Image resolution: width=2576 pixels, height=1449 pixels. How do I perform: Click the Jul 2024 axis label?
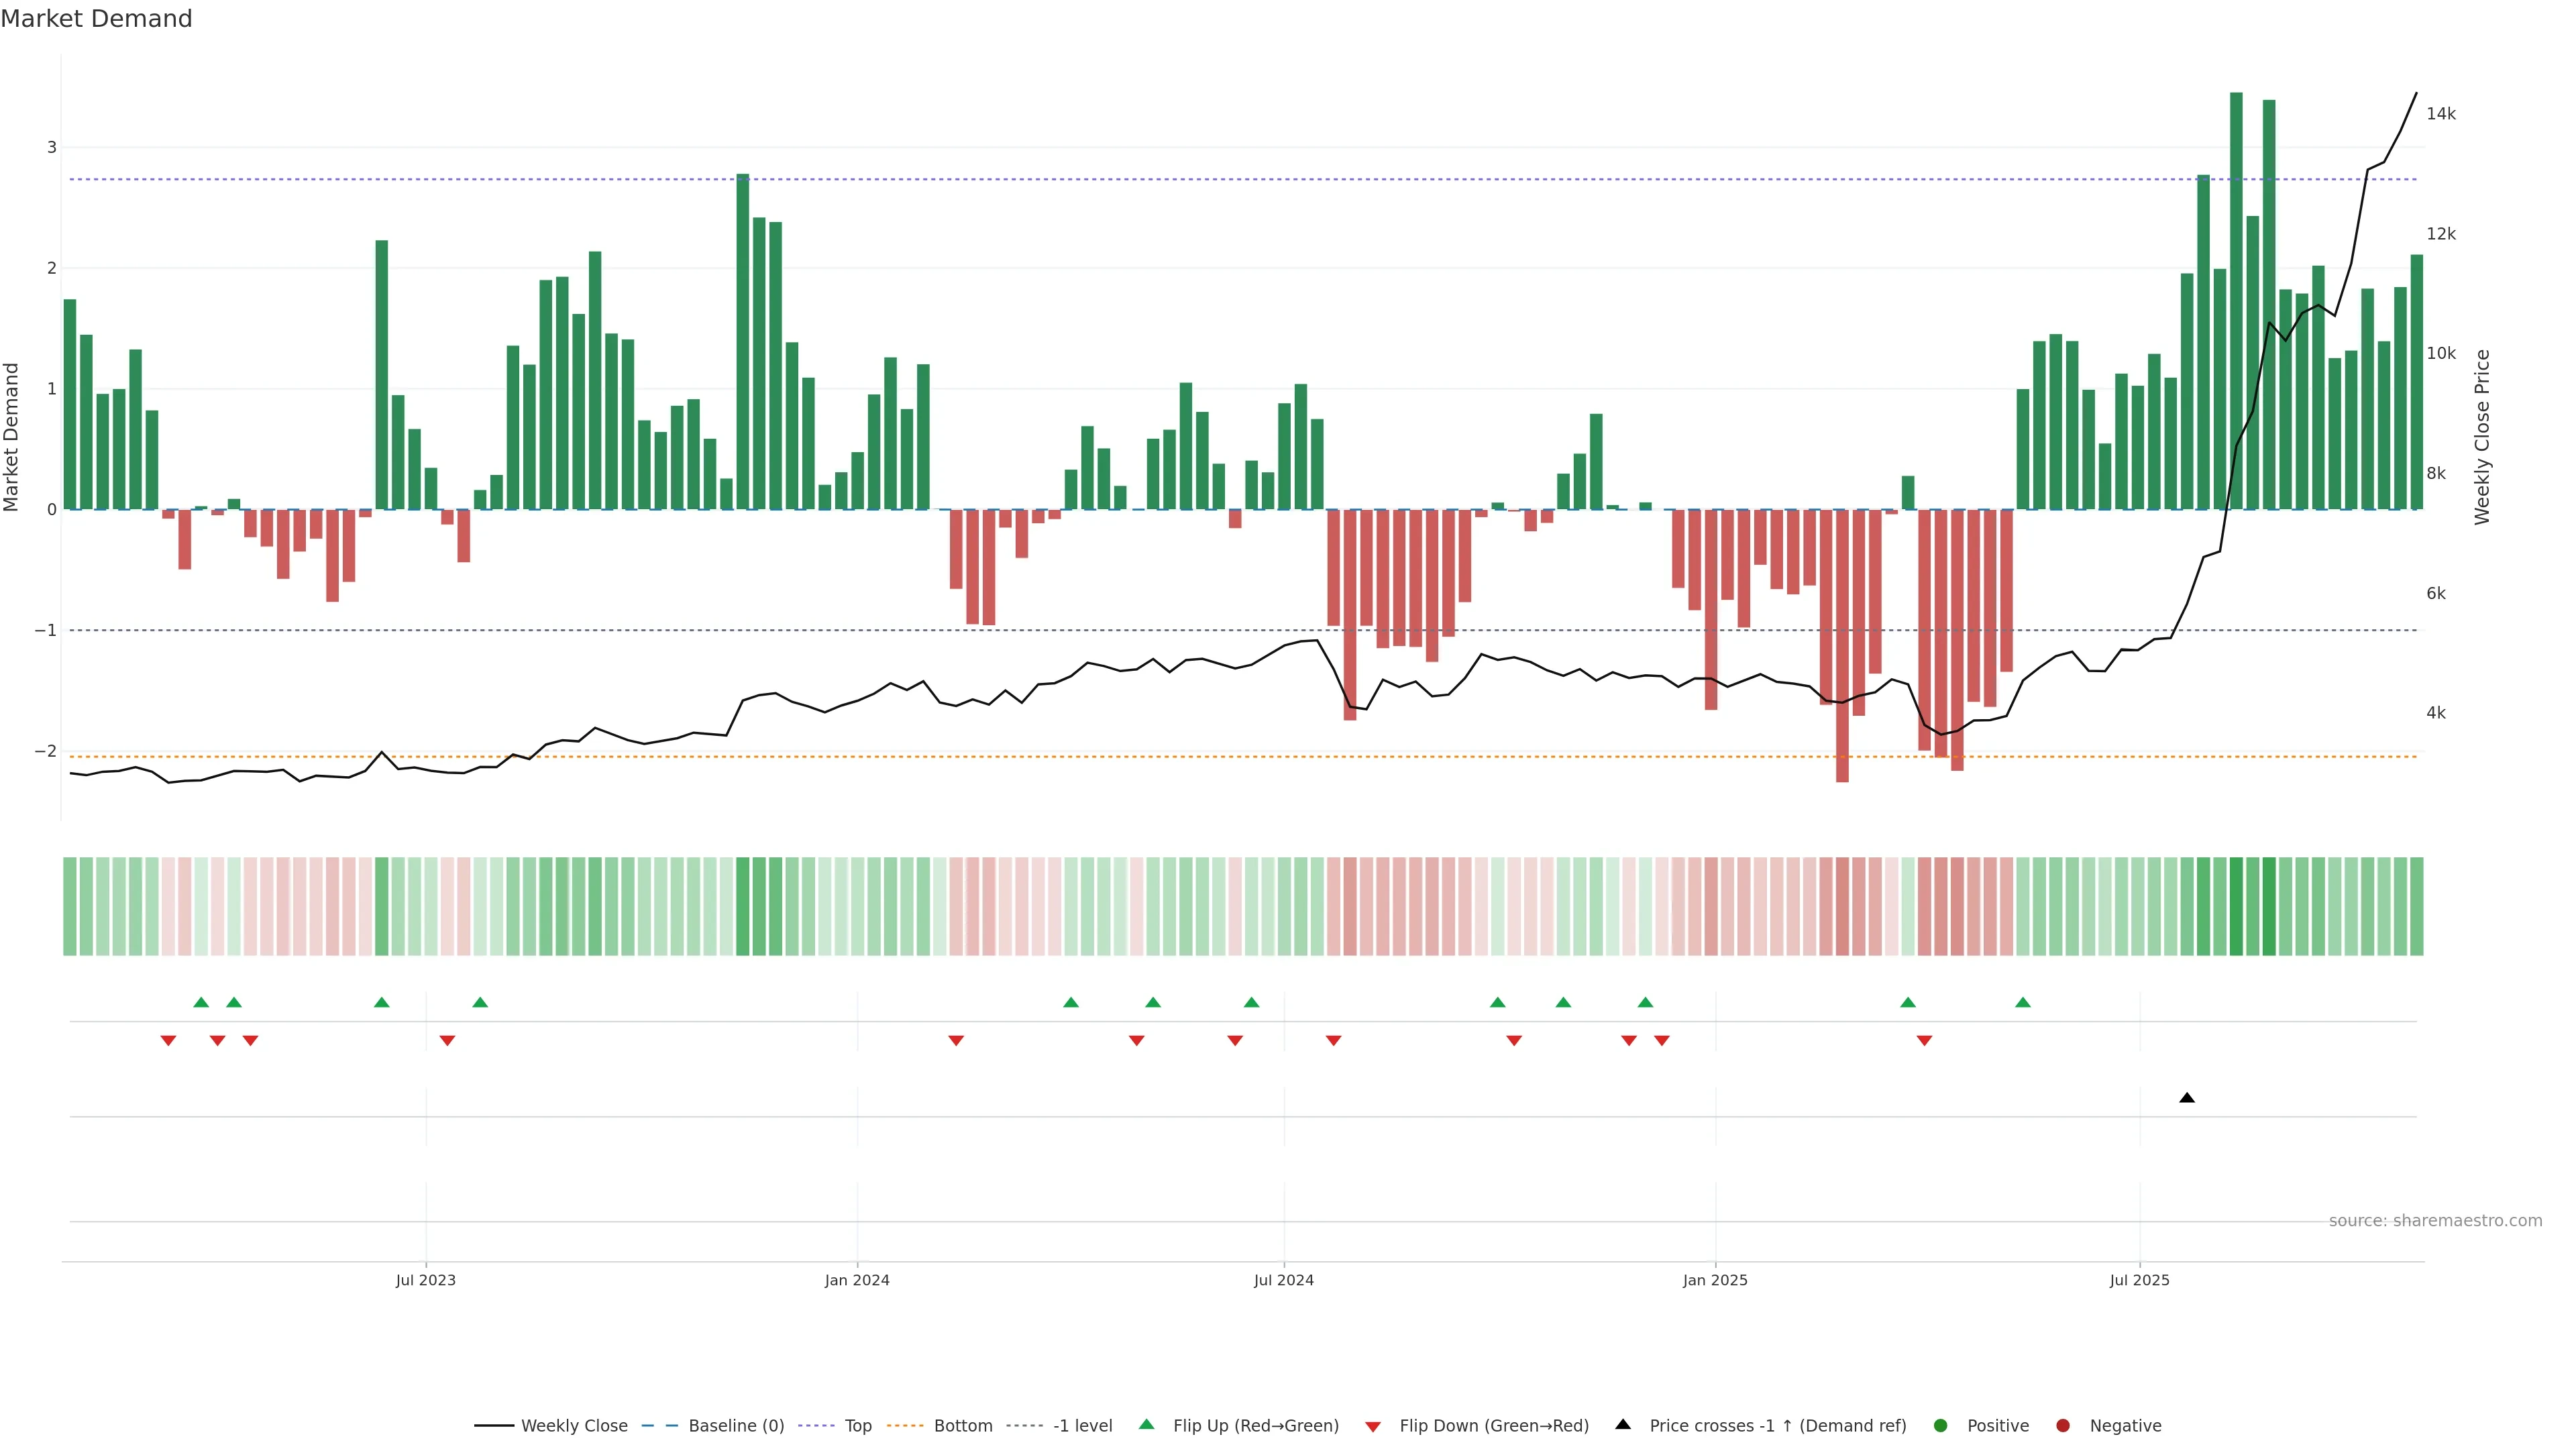tap(1284, 1280)
